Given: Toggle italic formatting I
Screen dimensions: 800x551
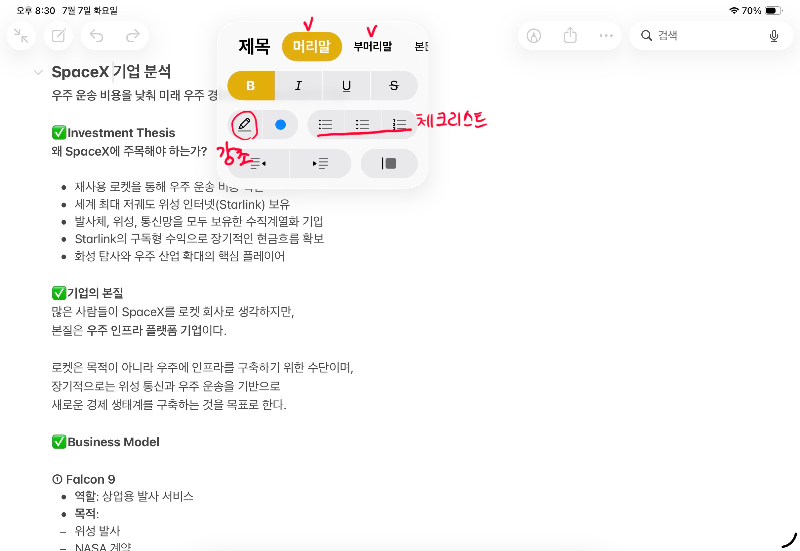Looking at the screenshot, I should (298, 86).
